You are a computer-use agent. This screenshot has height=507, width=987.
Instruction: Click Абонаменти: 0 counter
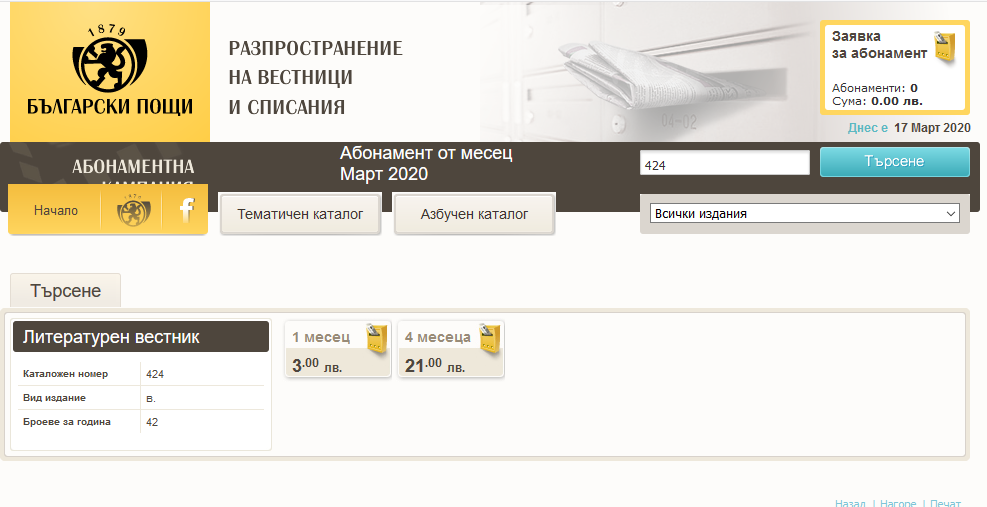pos(875,88)
